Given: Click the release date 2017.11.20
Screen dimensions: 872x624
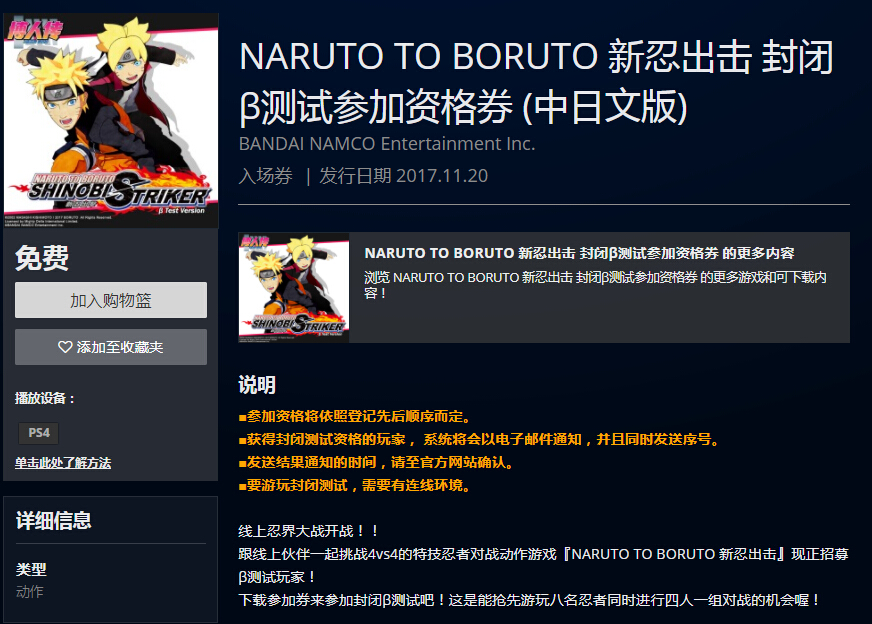Looking at the screenshot, I should [442, 176].
